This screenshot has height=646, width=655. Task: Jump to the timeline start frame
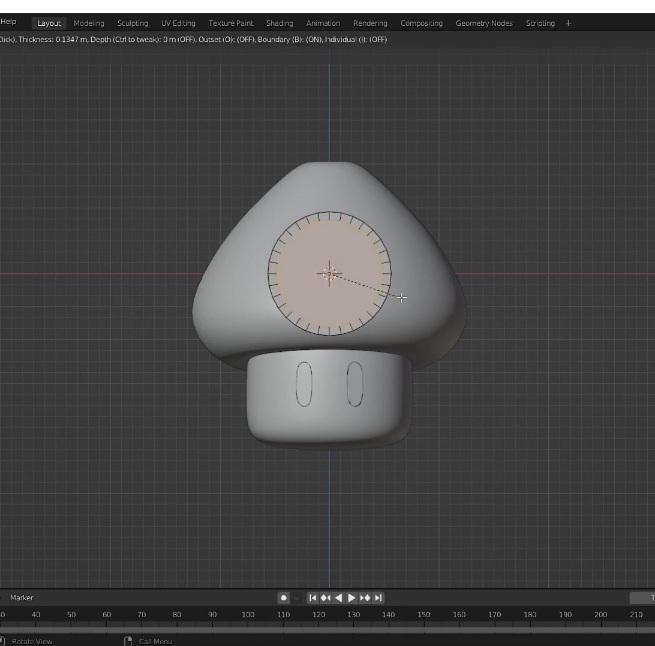tap(312, 598)
